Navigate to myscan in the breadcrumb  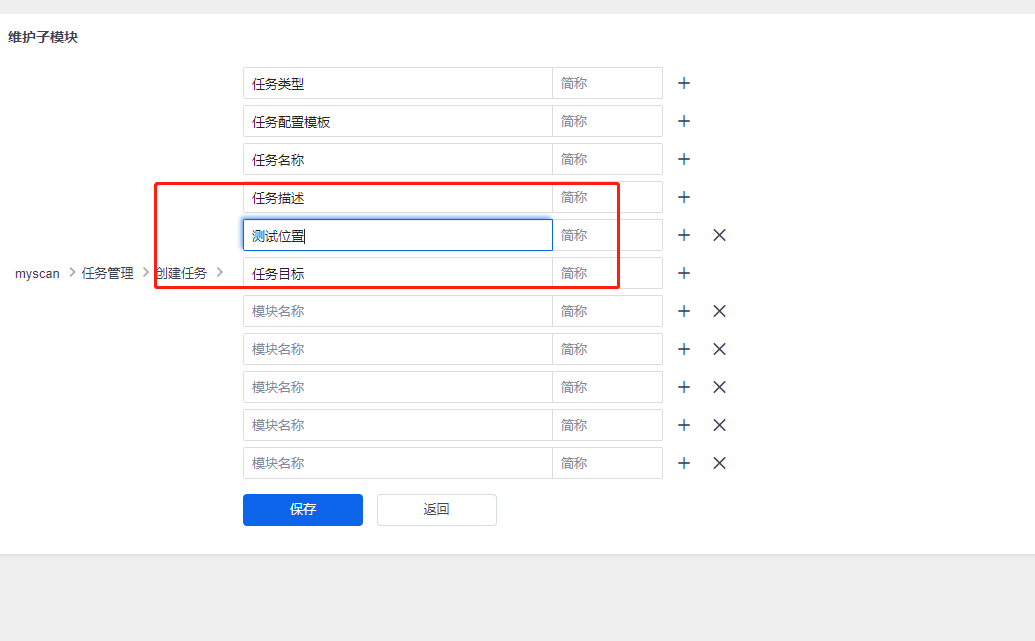(x=37, y=273)
